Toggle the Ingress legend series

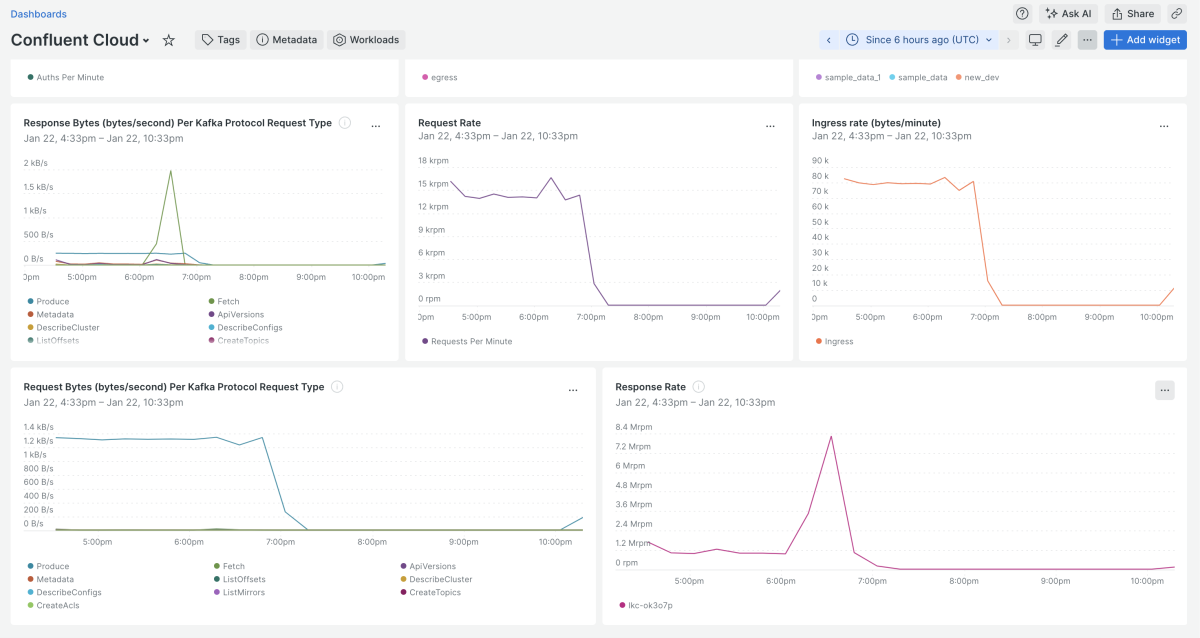(838, 341)
